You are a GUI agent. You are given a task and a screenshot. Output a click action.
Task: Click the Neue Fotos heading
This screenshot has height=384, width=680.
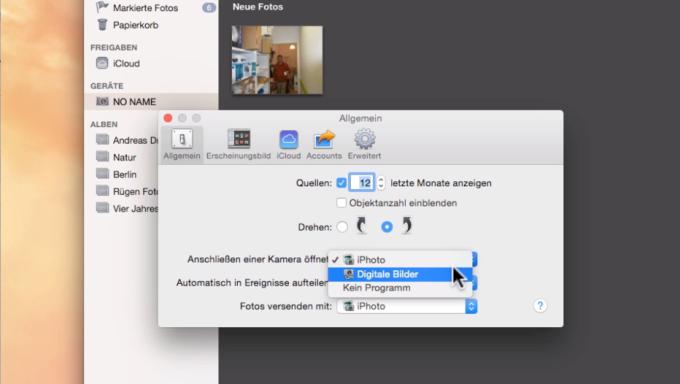pyautogui.click(x=258, y=7)
